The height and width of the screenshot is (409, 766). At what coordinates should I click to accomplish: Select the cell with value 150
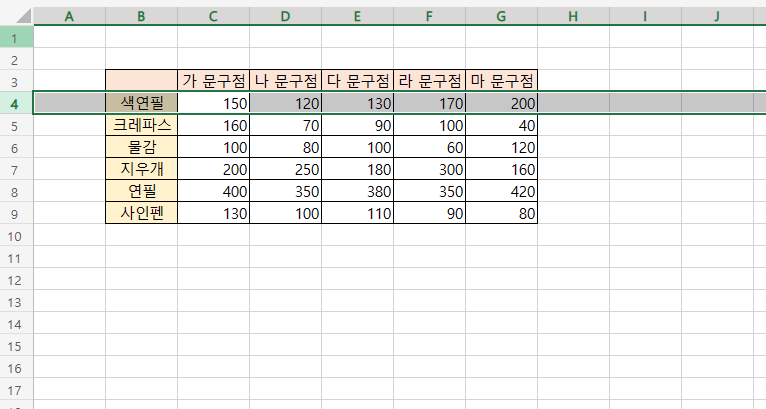point(213,103)
